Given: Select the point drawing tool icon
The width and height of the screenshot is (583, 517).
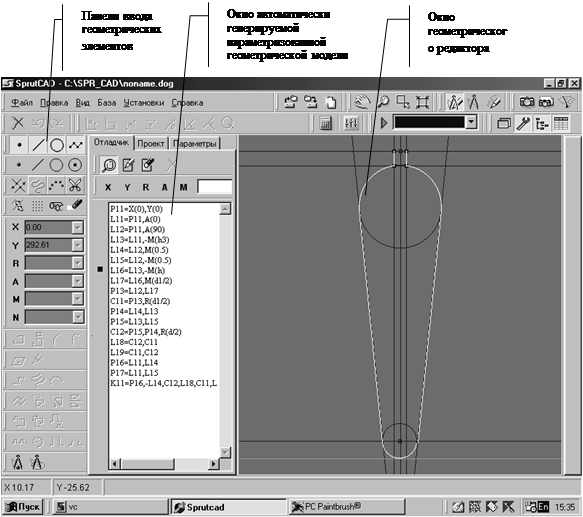Looking at the screenshot, I should point(19,145).
